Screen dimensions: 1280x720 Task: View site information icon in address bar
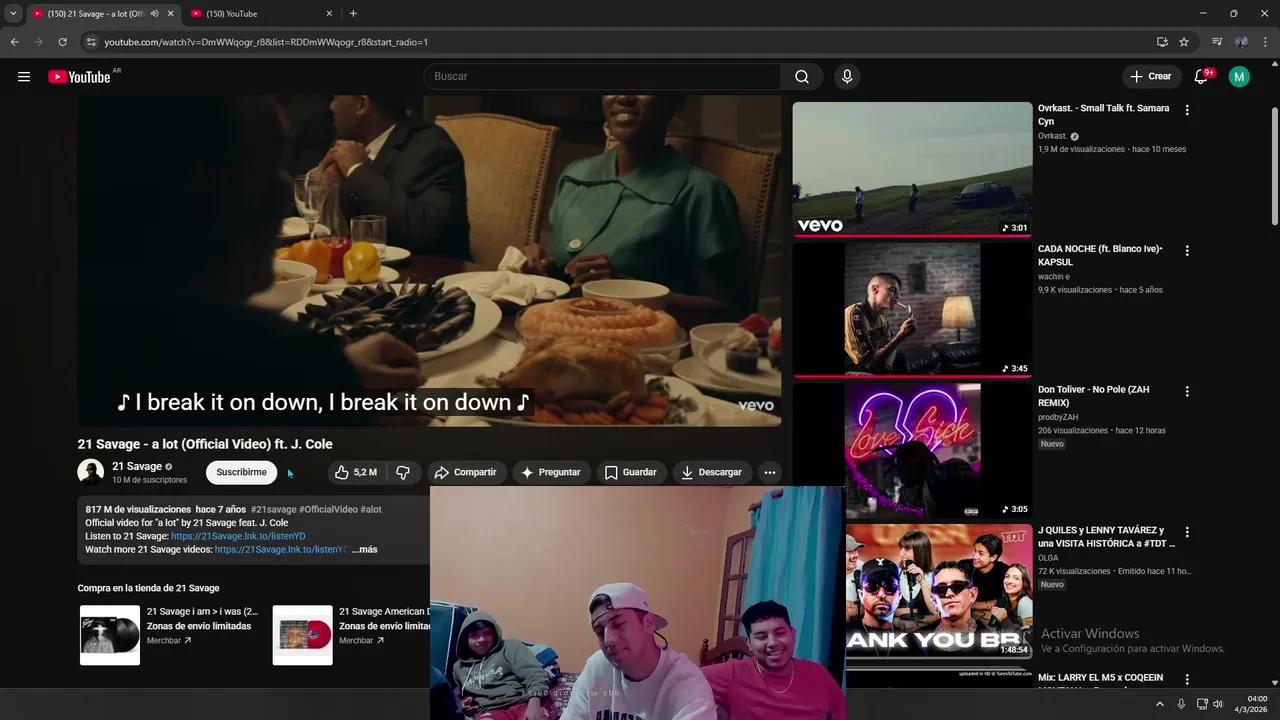click(x=91, y=42)
